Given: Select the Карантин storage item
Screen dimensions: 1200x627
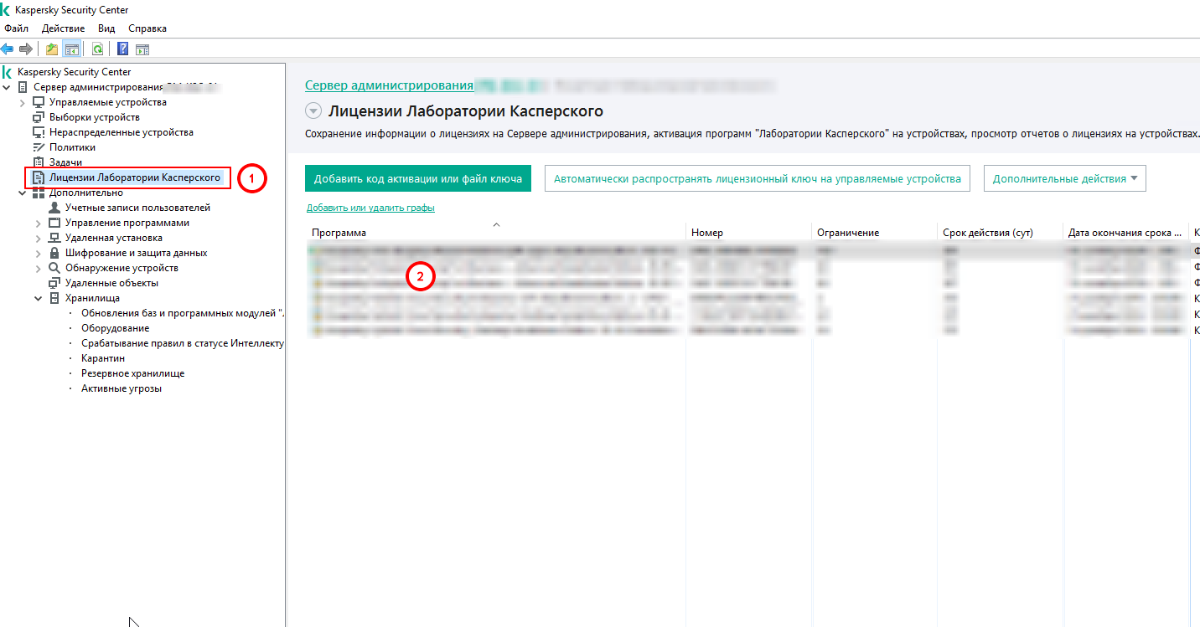Looking at the screenshot, I should (103, 358).
